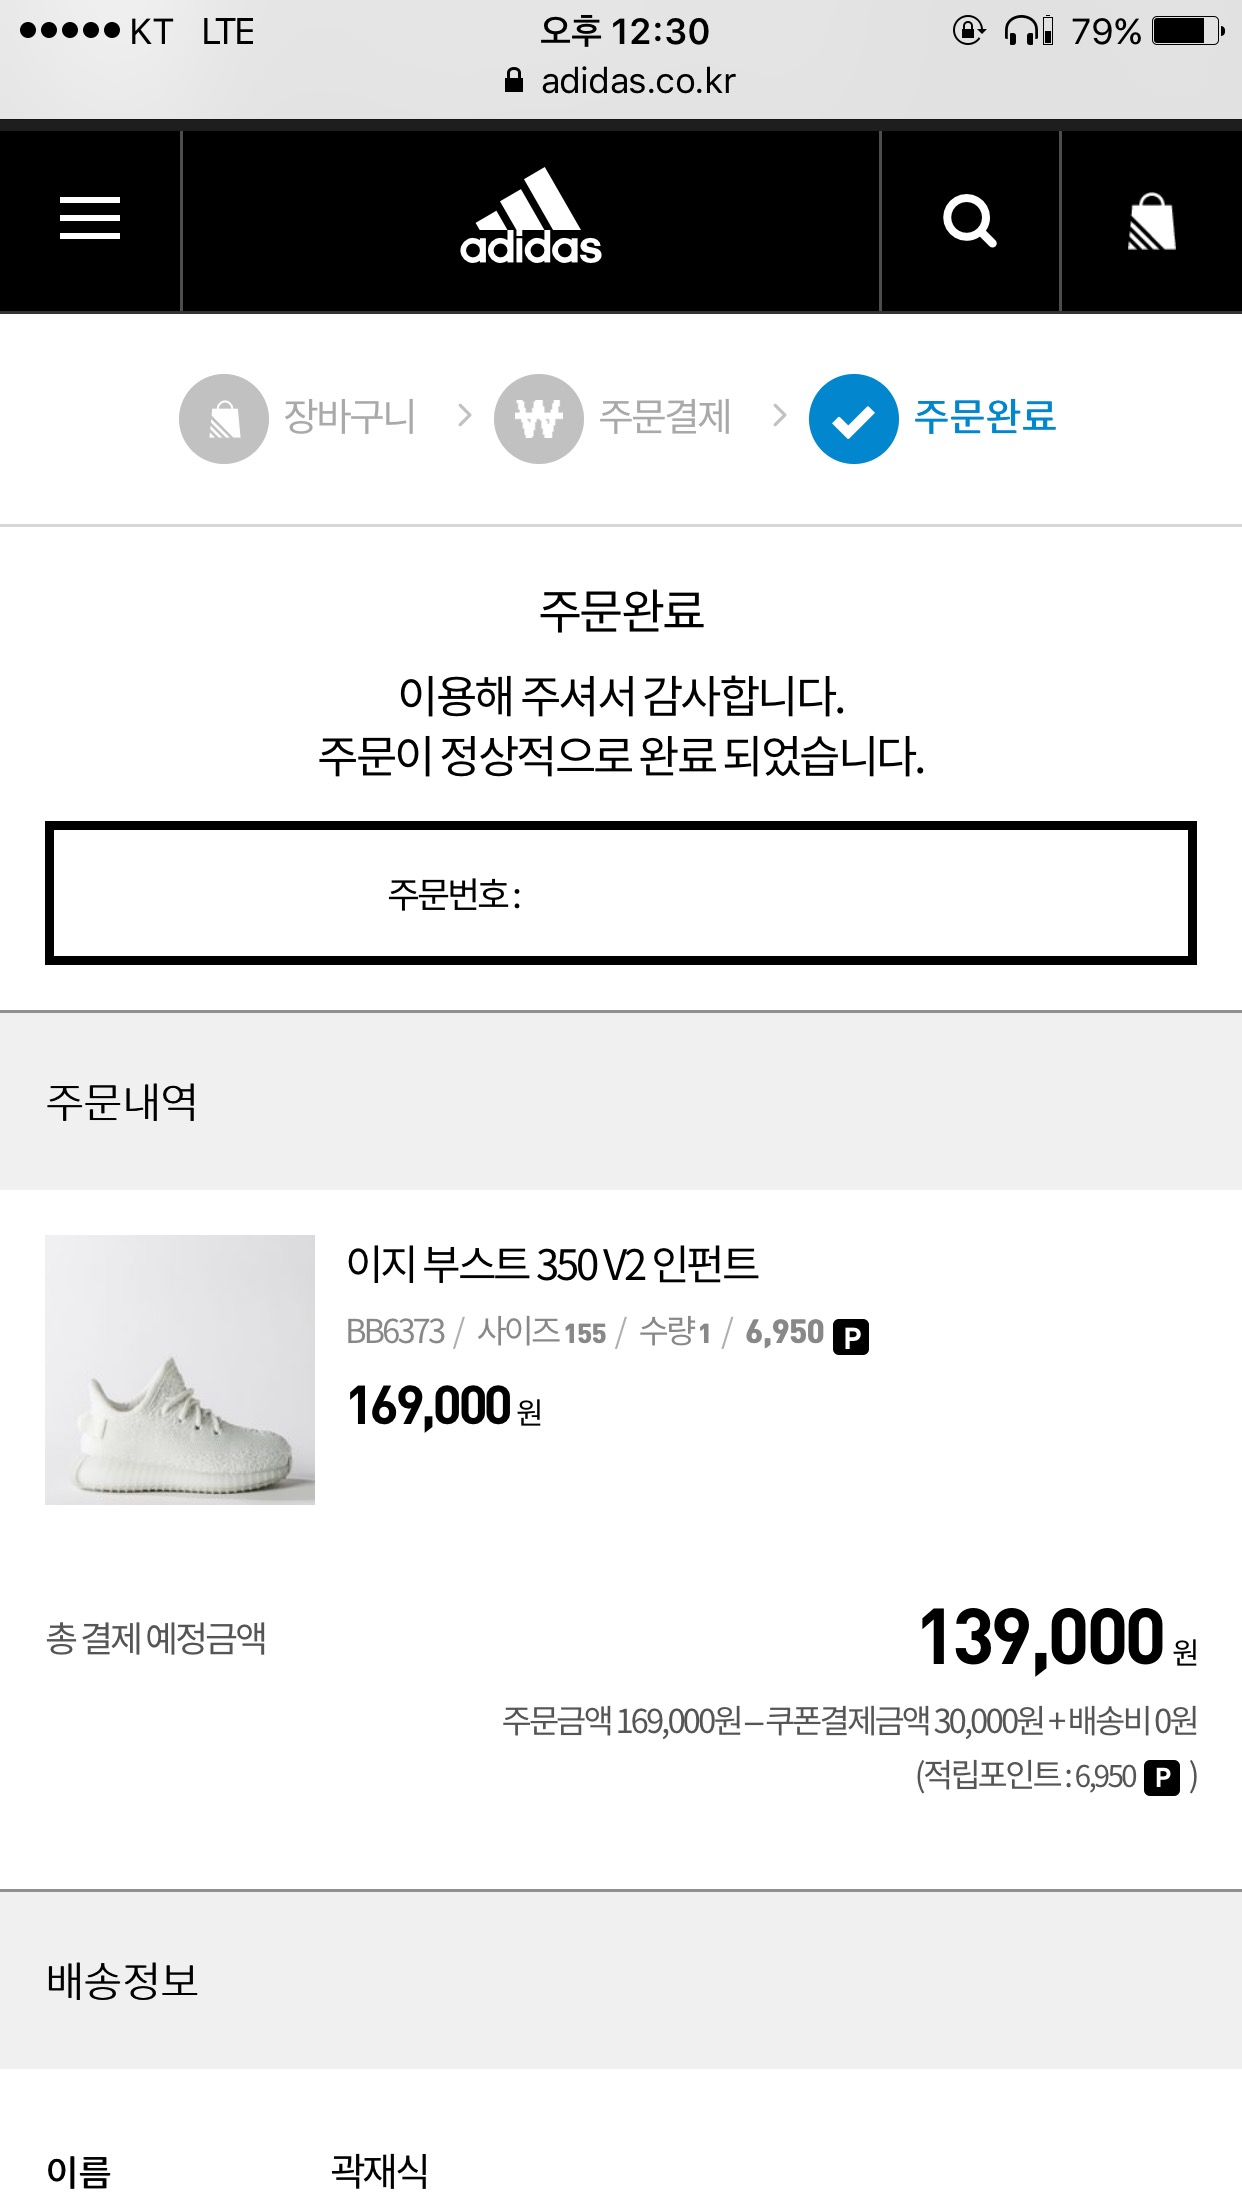Tap the gray 장바구니 step icon
The height and width of the screenshot is (2208, 1242).
[223, 418]
